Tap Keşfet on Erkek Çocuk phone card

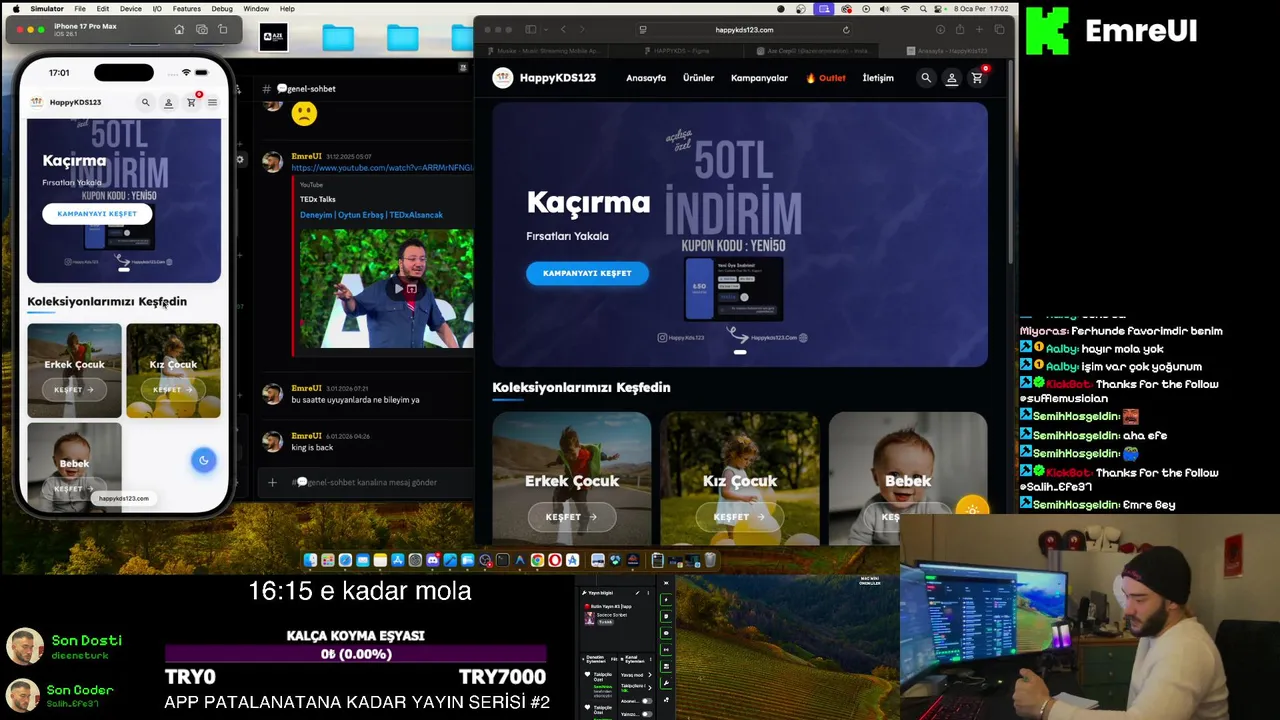tap(74, 389)
